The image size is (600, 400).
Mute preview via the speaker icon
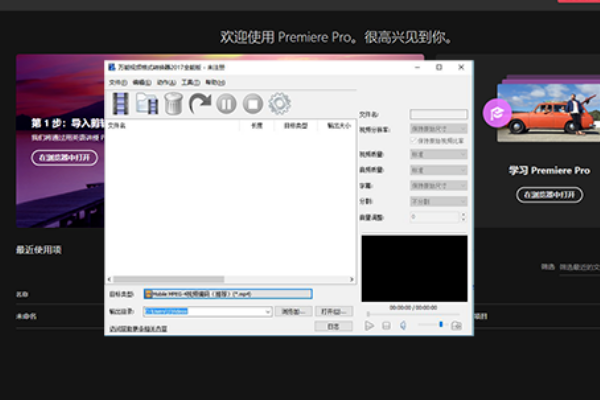coord(403,326)
